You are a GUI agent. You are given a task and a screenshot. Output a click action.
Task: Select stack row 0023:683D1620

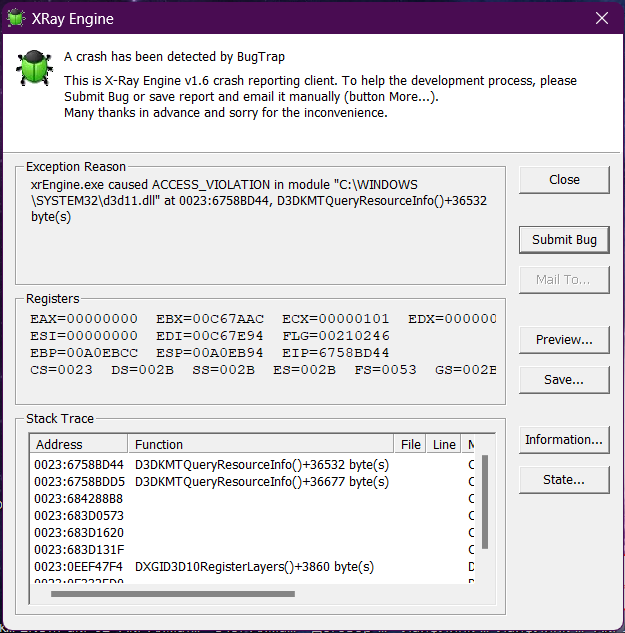(x=252, y=532)
